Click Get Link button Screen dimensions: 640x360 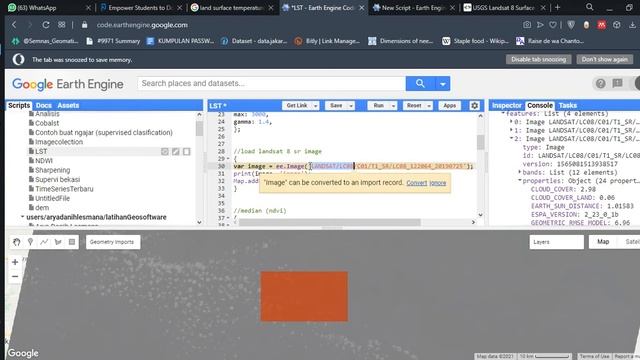pos(297,106)
